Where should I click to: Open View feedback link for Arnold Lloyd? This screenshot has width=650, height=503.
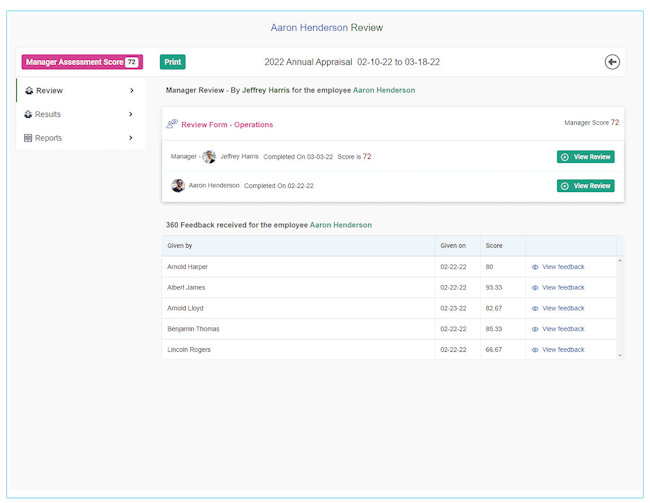point(563,308)
